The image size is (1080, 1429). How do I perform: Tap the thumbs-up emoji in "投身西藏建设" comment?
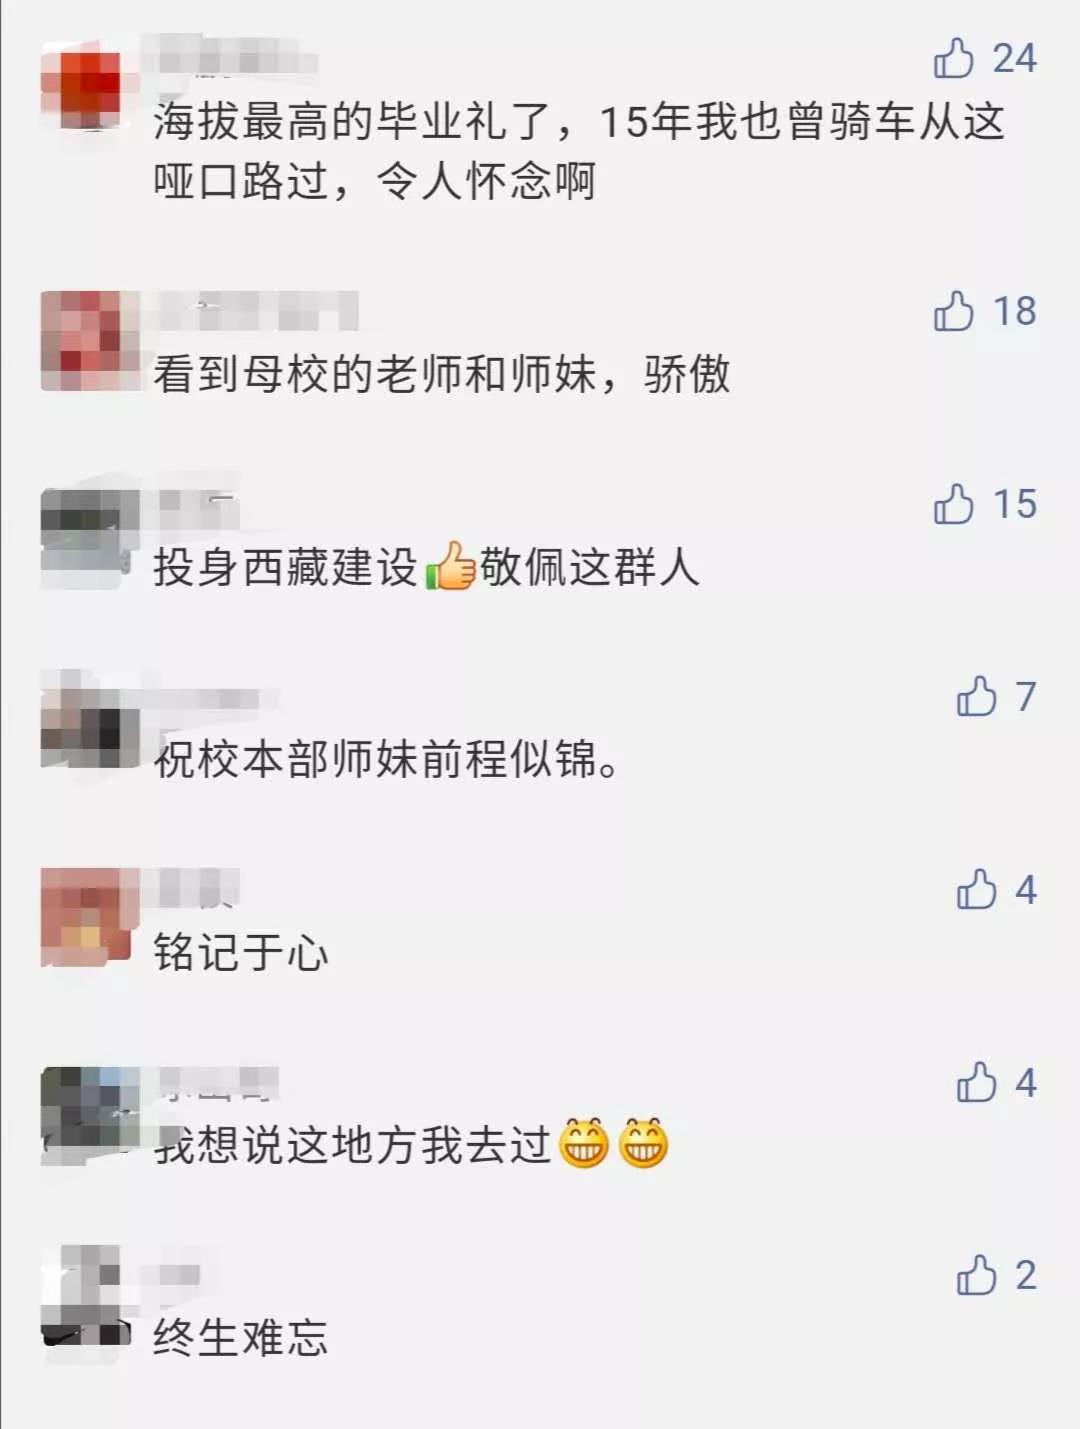[x=449, y=566]
